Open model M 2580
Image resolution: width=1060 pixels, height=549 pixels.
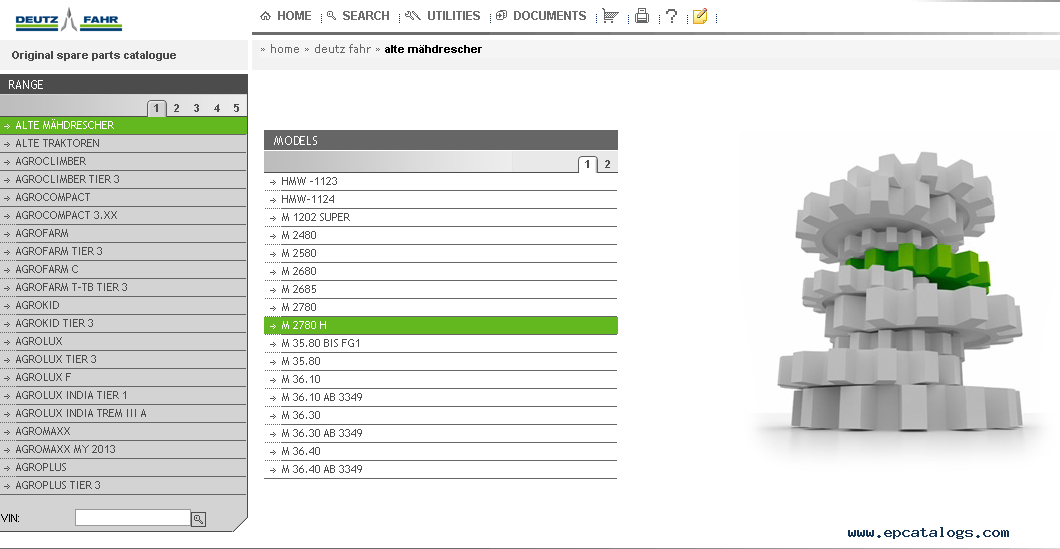pyautogui.click(x=441, y=253)
